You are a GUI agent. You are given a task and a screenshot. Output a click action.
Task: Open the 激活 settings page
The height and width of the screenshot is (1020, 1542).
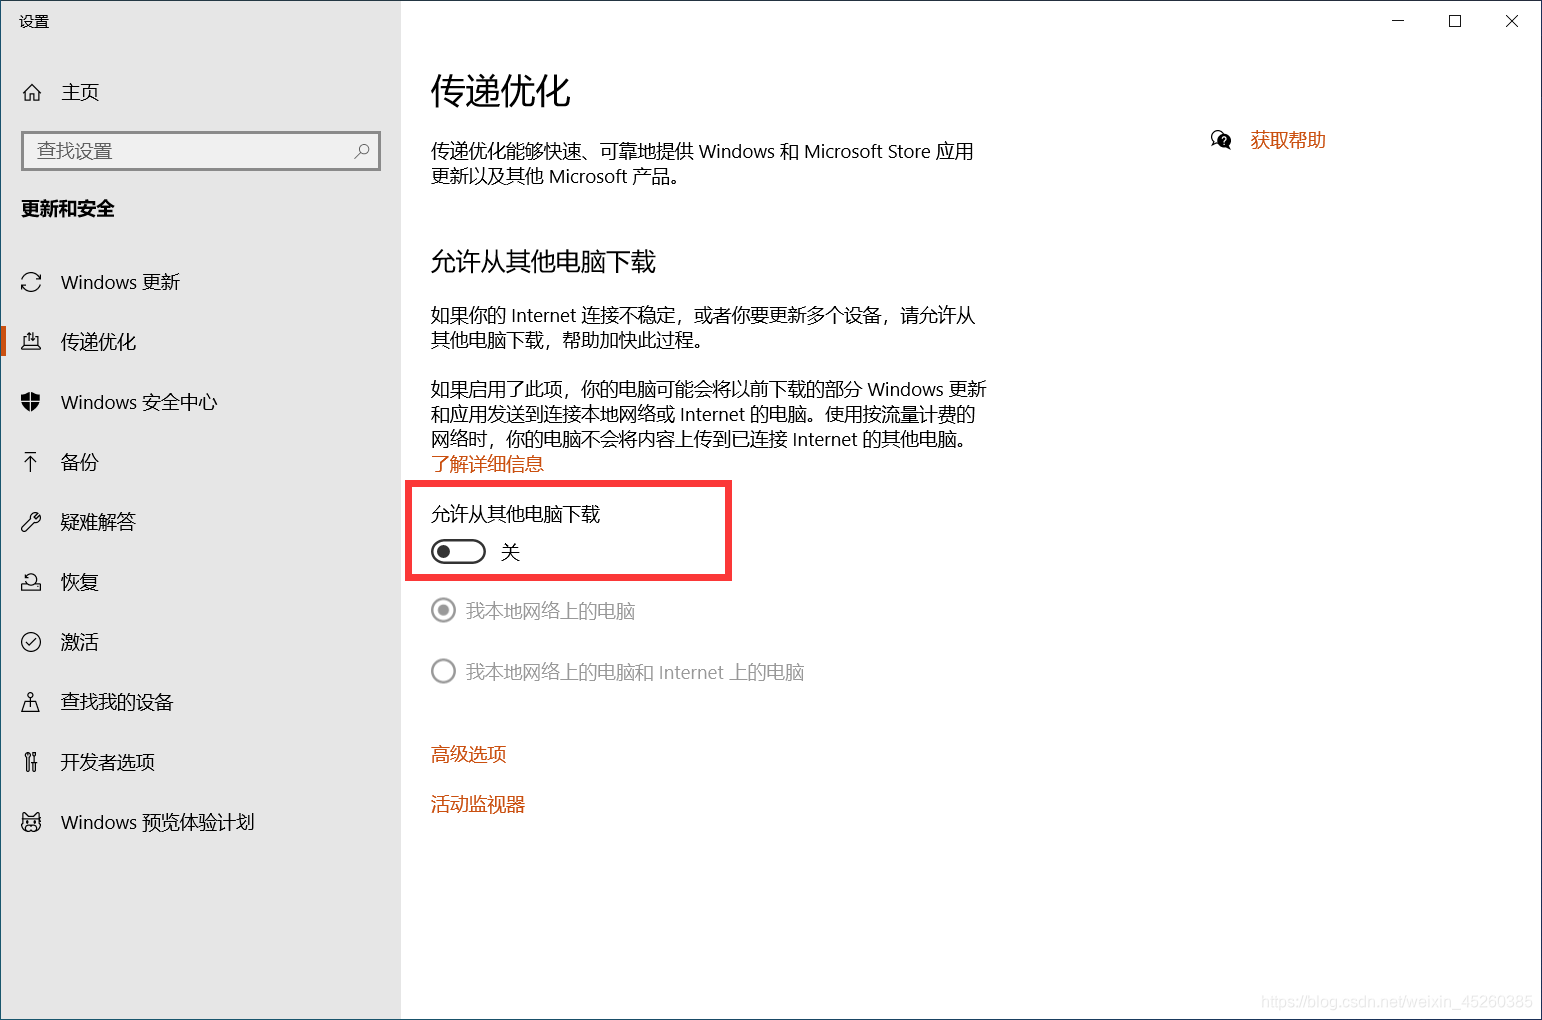coord(200,642)
